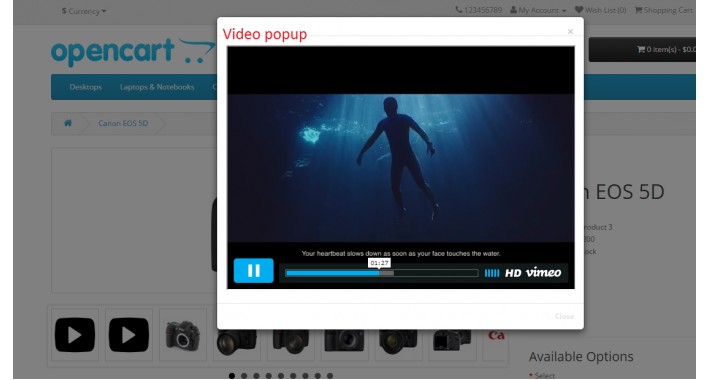The width and height of the screenshot is (710, 380).
Task: Click the Video popup title text
Action: point(264,34)
